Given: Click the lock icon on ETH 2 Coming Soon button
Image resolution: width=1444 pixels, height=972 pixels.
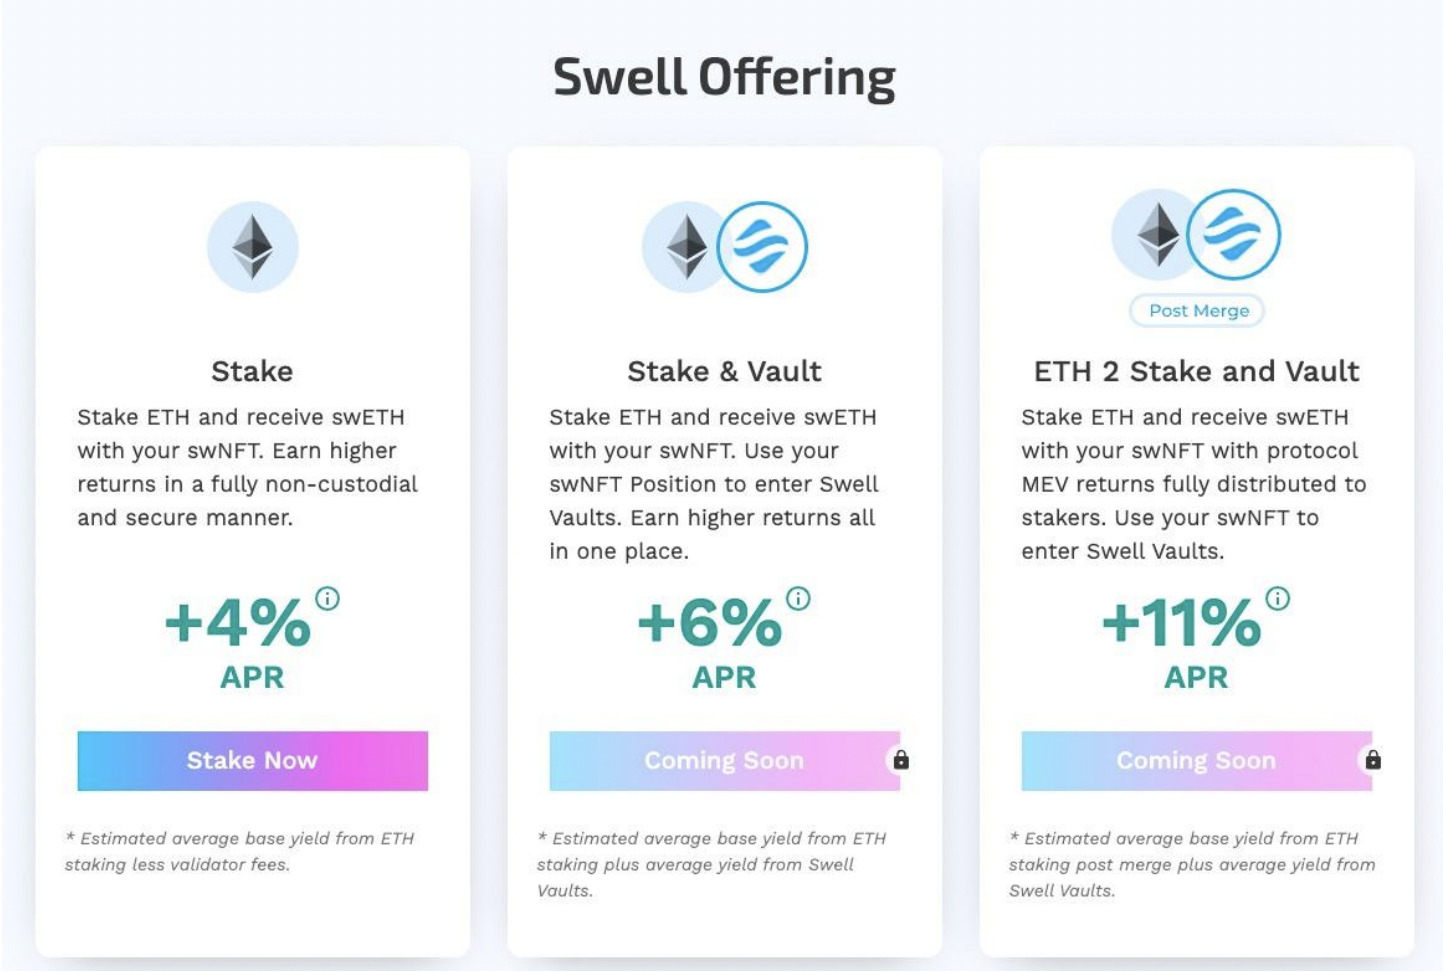Looking at the screenshot, I should (1373, 760).
